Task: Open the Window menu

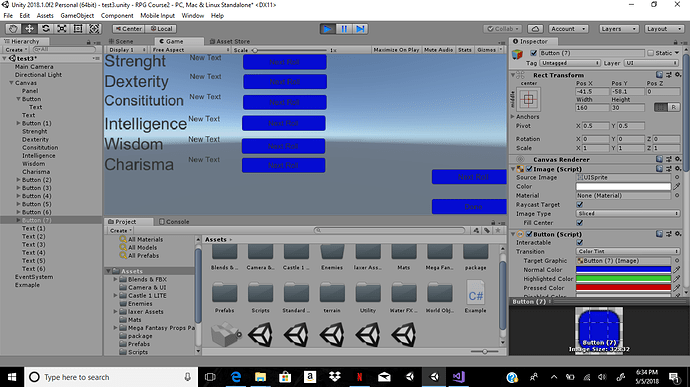Action: pyautogui.click(x=193, y=15)
